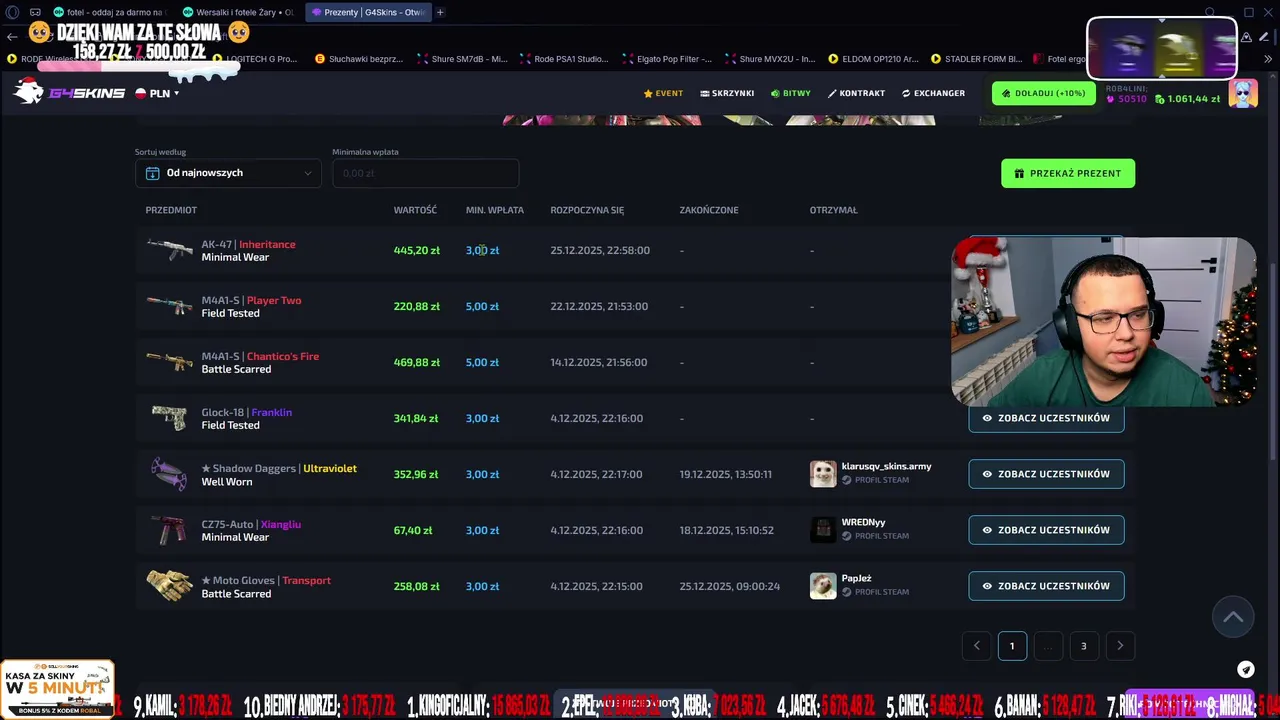Click the G4Skins logo
This screenshot has height=720, width=1280.
(x=68, y=91)
